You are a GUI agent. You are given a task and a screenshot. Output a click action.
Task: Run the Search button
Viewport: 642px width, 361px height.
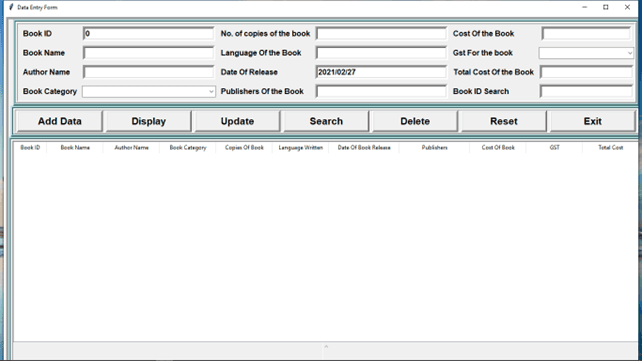coord(326,121)
